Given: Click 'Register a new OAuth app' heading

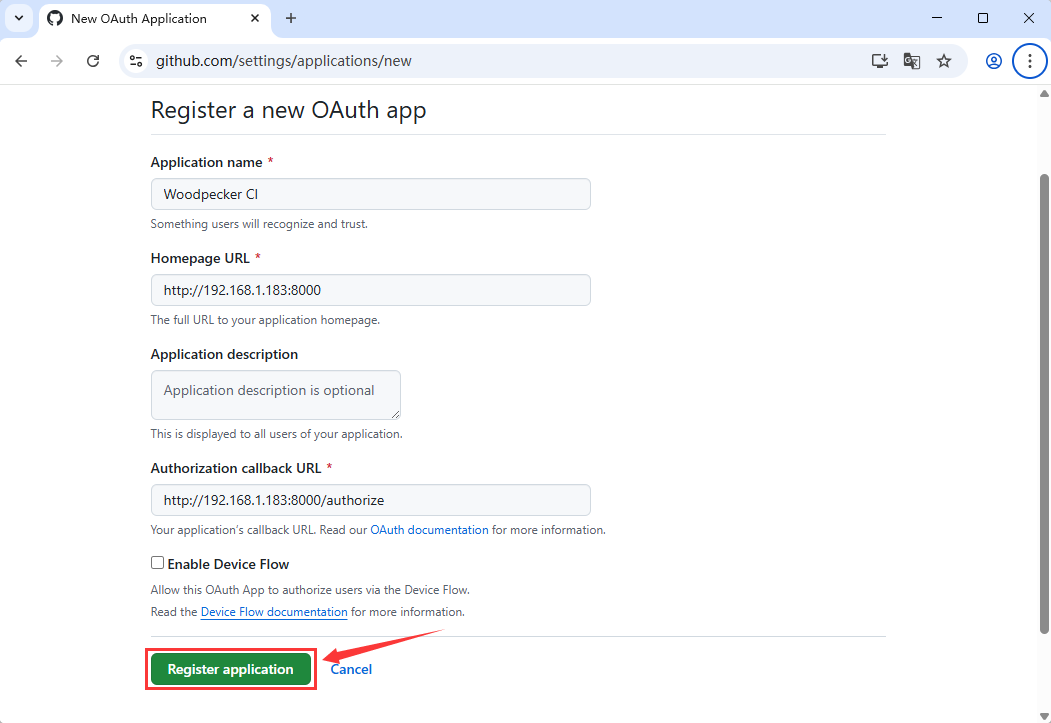Looking at the screenshot, I should (288, 110).
